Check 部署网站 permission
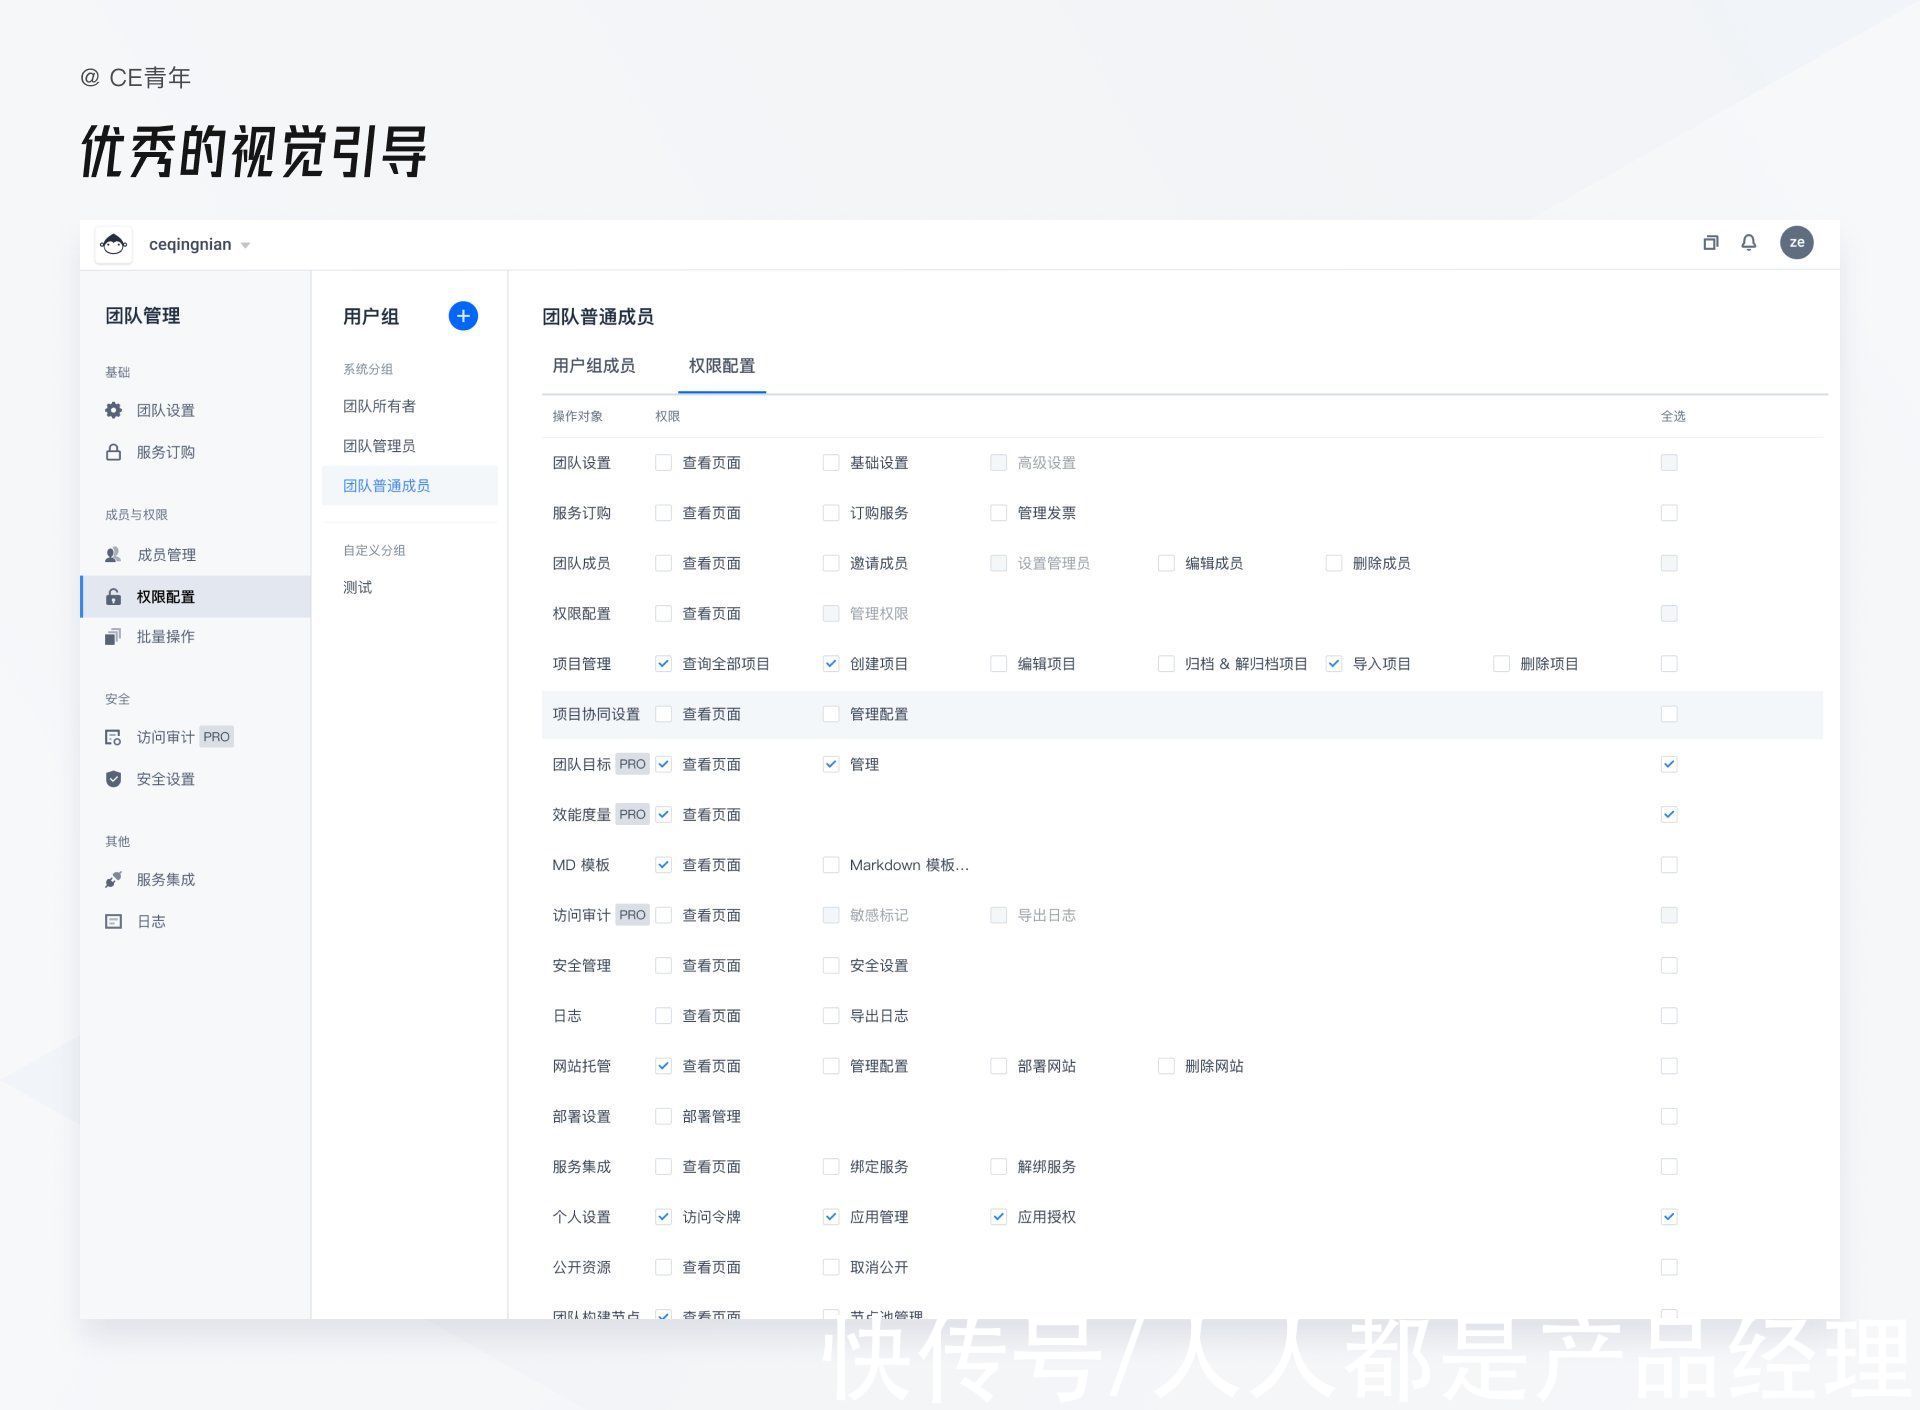Image resolution: width=1920 pixels, height=1410 pixels. coord(998,1066)
